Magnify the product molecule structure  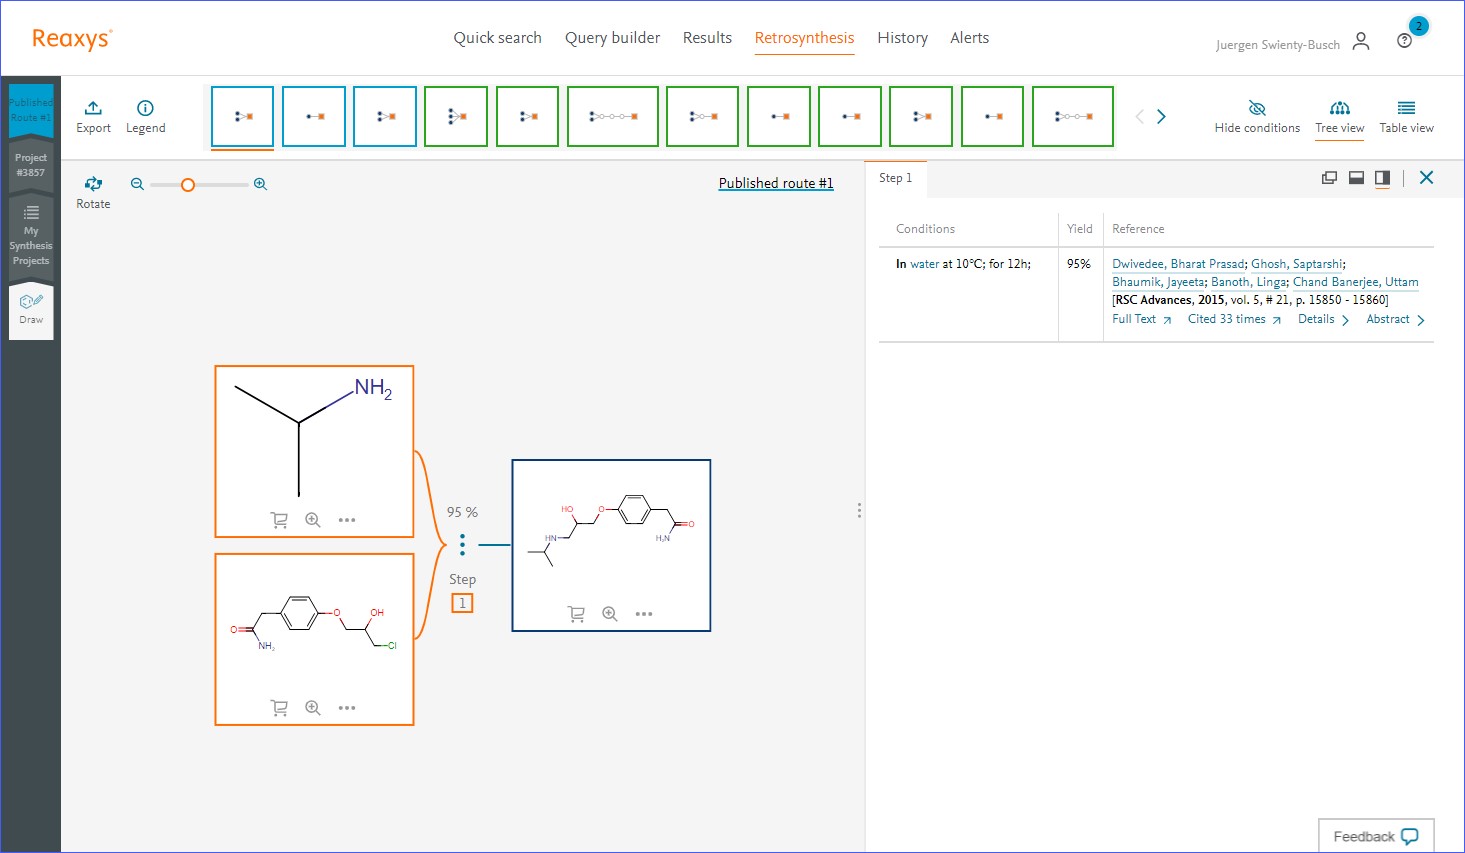tap(610, 614)
